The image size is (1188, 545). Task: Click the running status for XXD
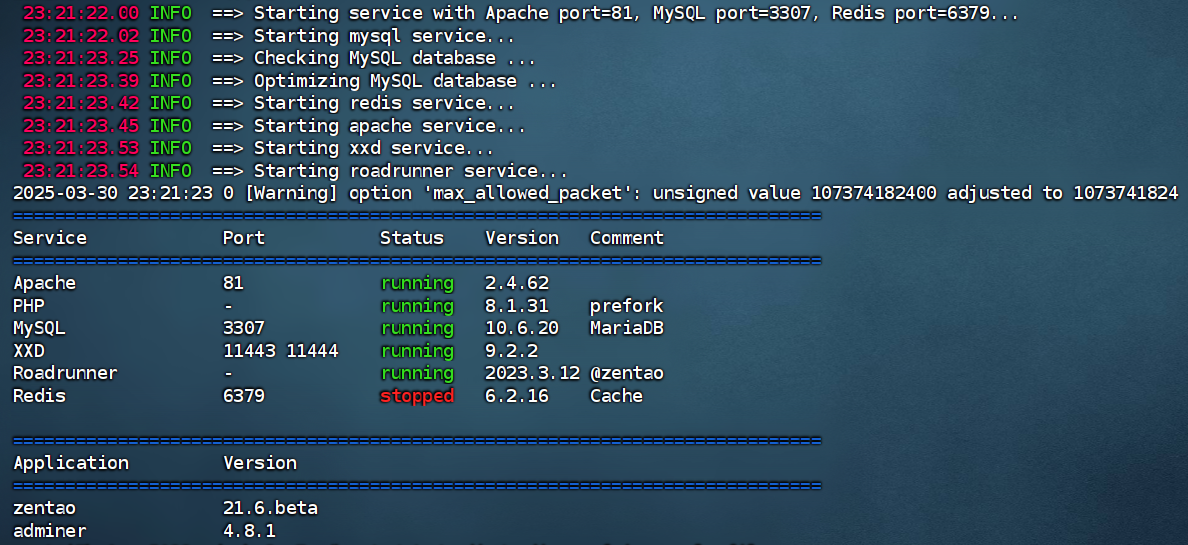417,351
